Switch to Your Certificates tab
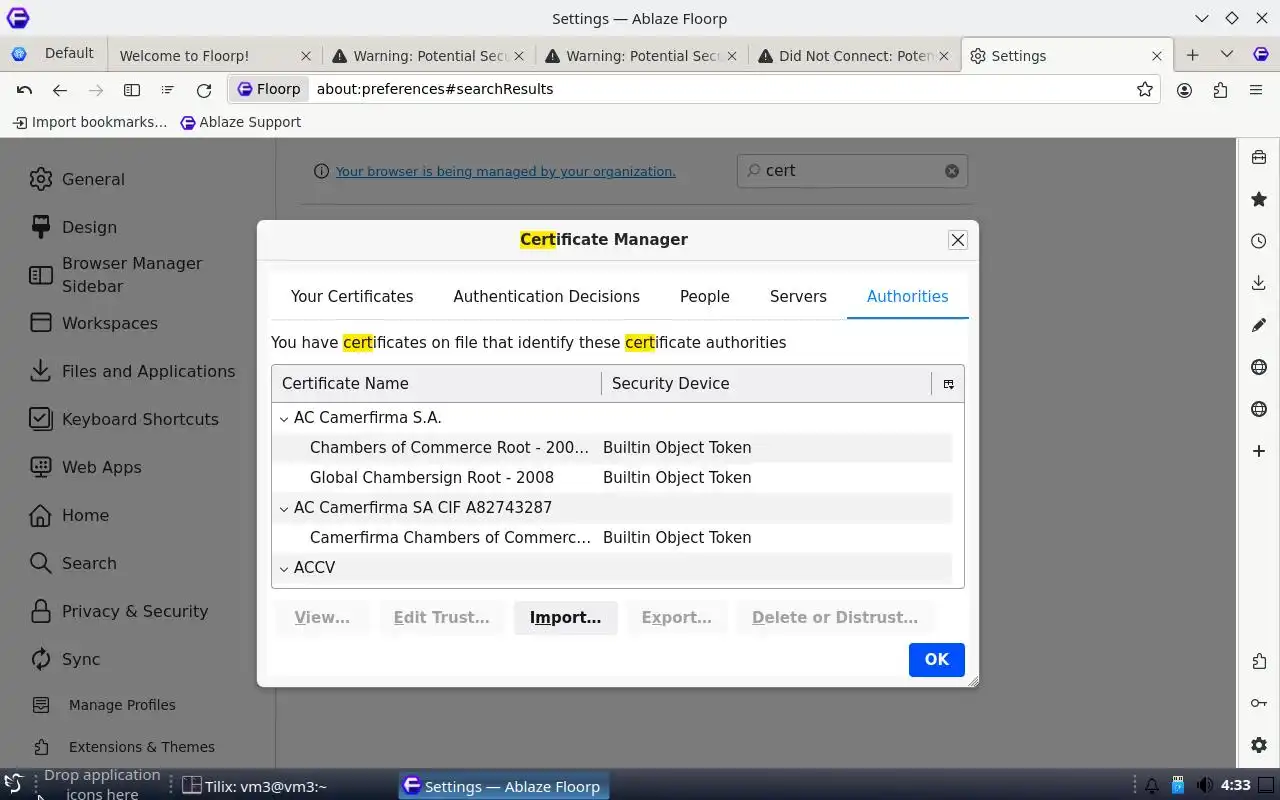 pos(352,297)
